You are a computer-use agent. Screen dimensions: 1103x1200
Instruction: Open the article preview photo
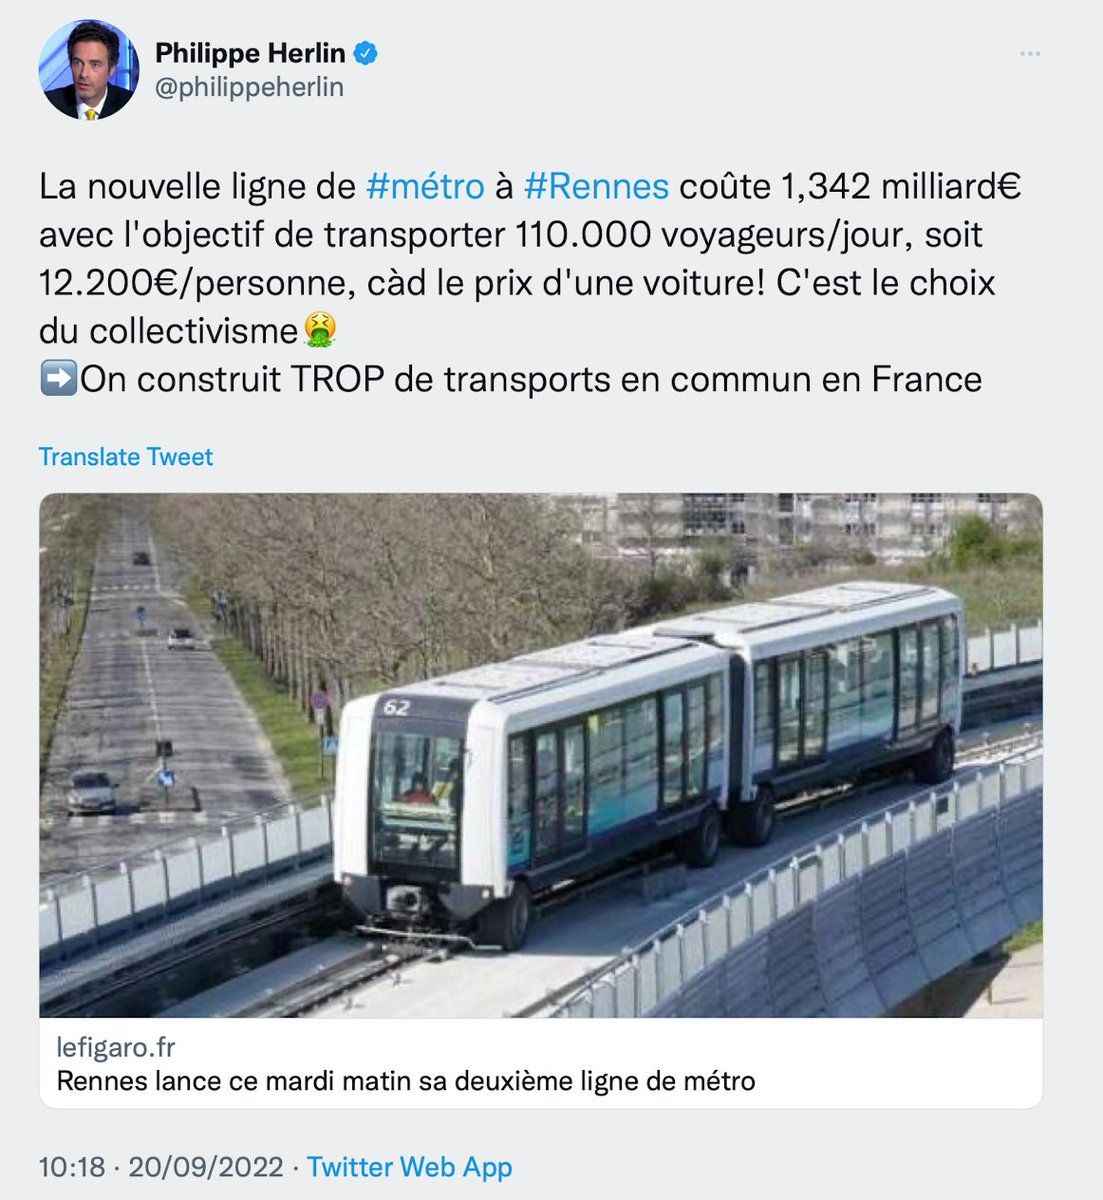540,755
